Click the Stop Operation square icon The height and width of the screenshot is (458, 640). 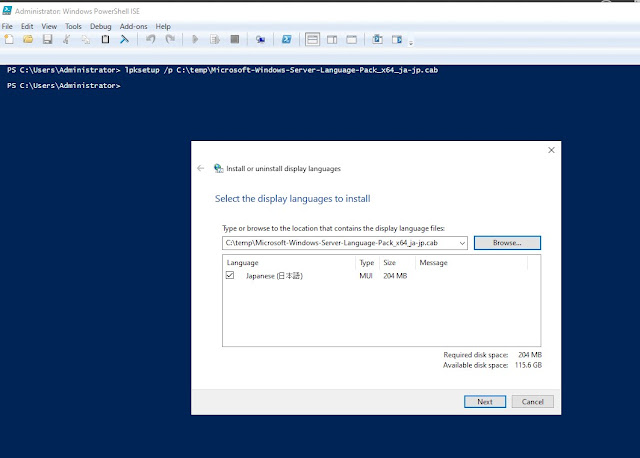(x=235, y=39)
